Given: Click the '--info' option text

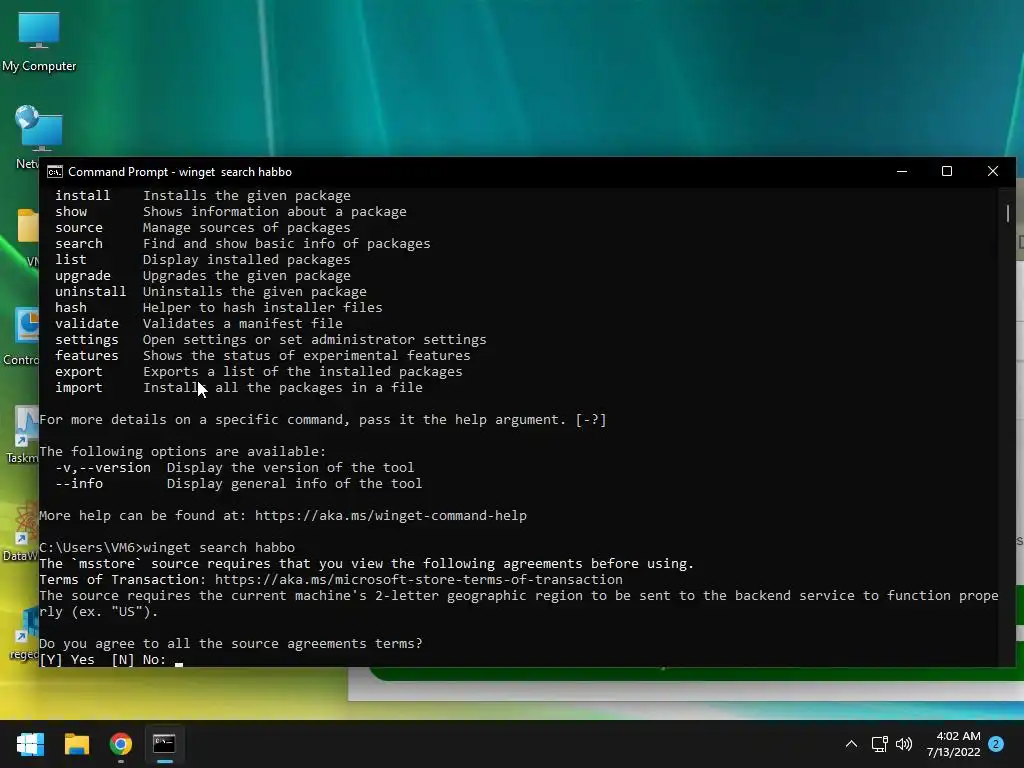Looking at the screenshot, I should tap(79, 484).
